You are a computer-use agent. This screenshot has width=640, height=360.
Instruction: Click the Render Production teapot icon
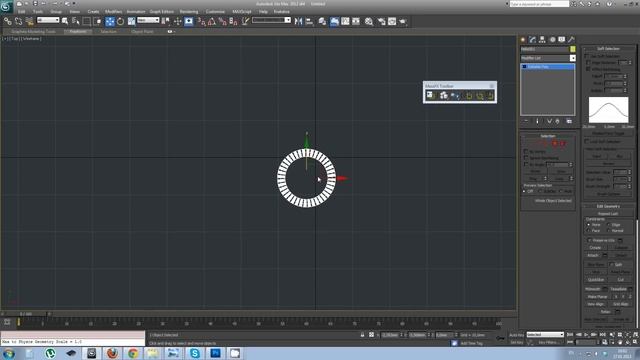coord(403,21)
